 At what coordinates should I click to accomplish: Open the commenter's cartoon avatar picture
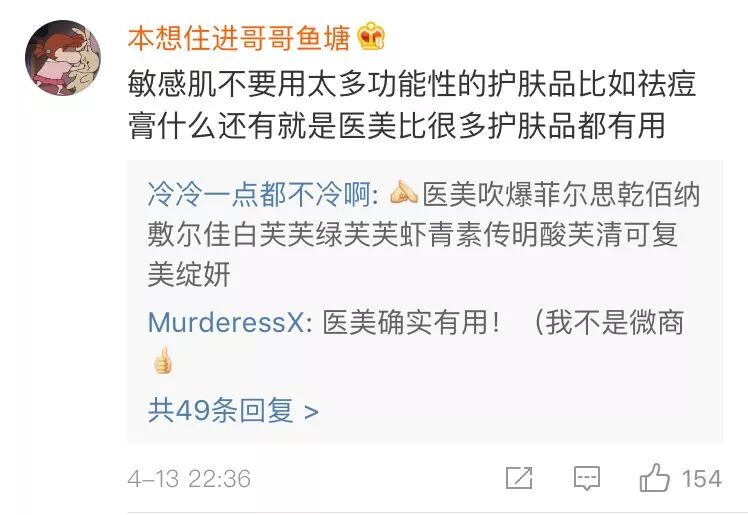click(x=62, y=58)
